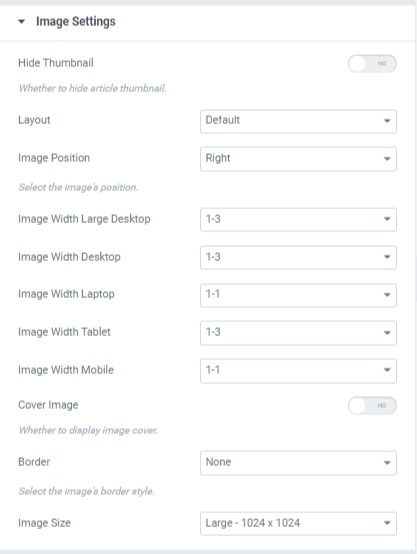417x554 pixels.
Task: Click the Hide Thumbnail label
Action: tap(56, 63)
